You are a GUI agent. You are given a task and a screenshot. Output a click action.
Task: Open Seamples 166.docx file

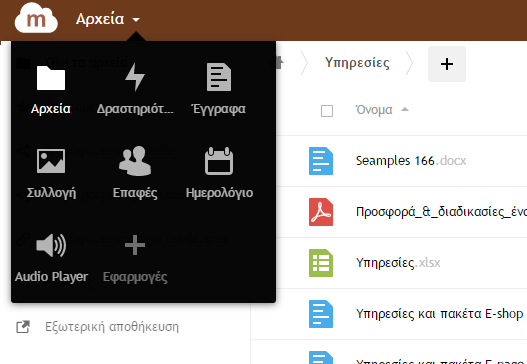click(x=411, y=161)
